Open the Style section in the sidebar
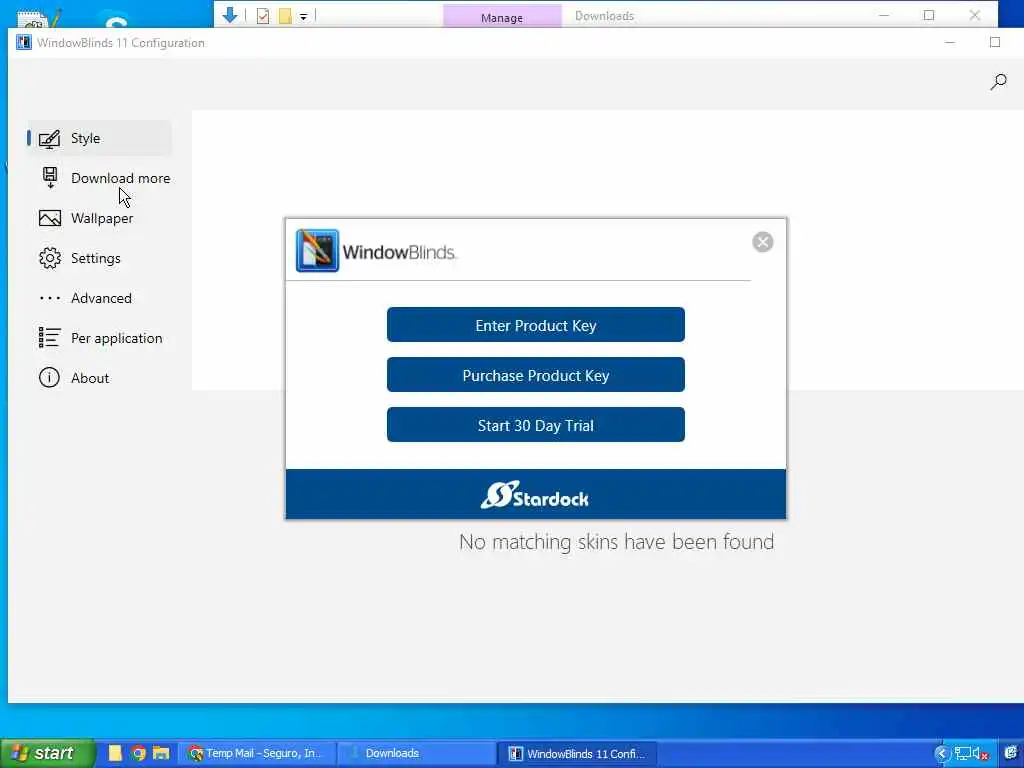This screenshot has width=1024, height=768. (99, 138)
